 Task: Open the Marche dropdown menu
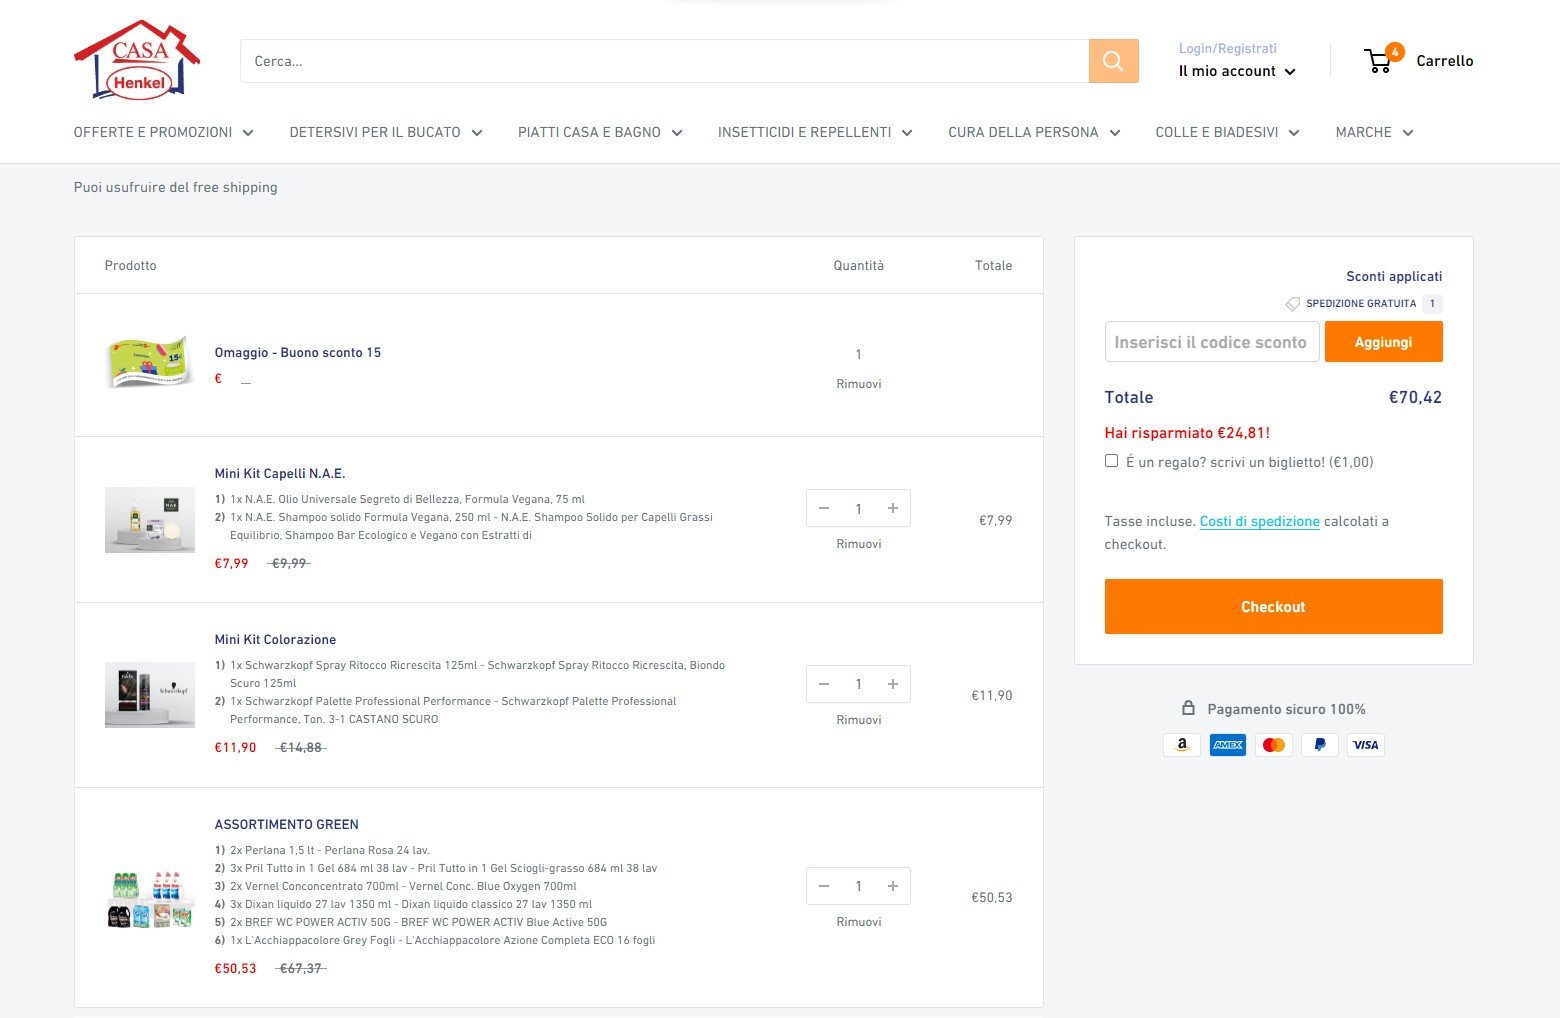point(1373,132)
